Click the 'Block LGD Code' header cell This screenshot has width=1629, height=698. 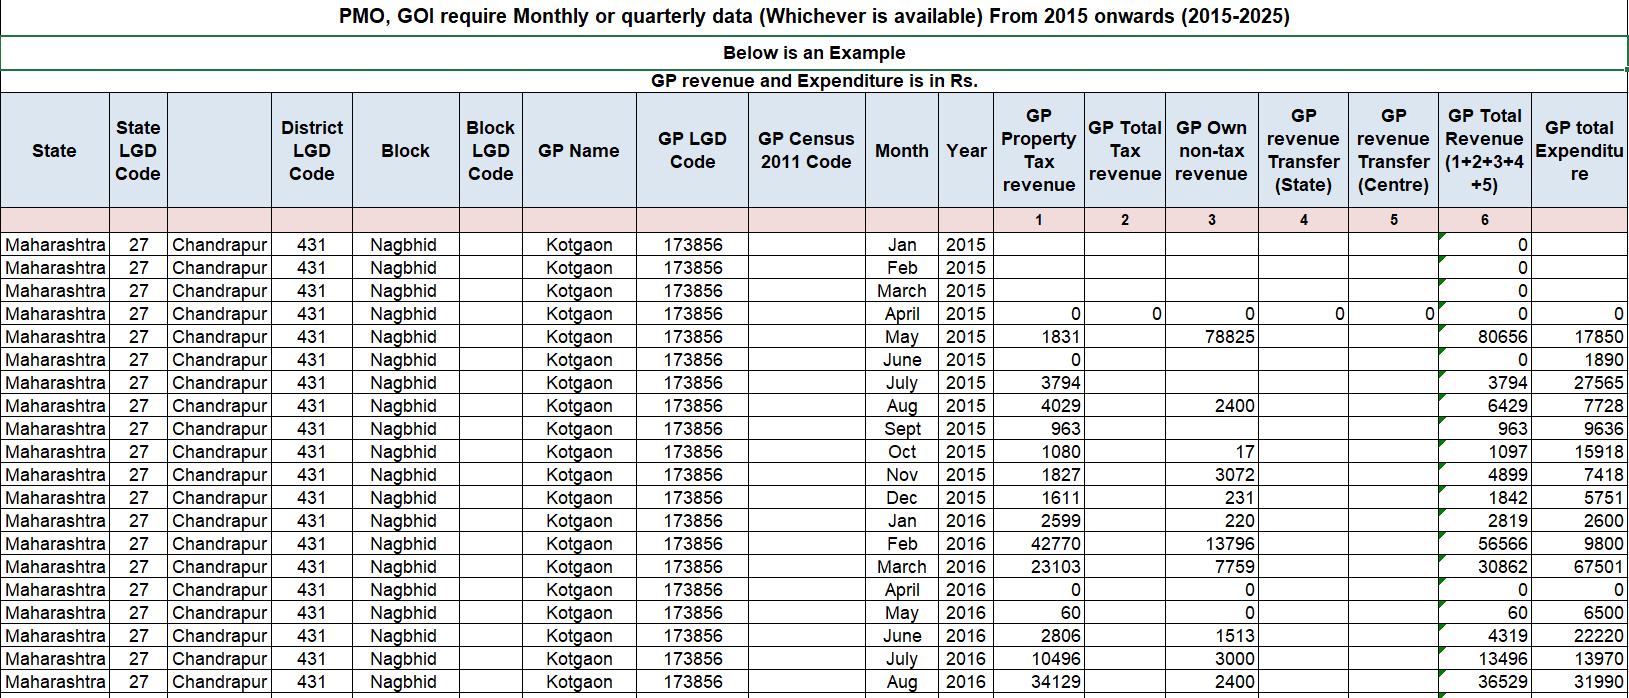coord(490,151)
